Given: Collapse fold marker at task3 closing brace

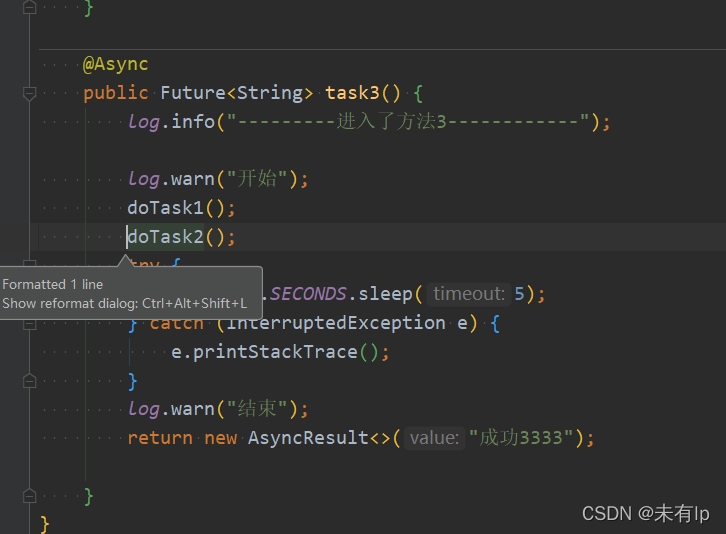Looking at the screenshot, I should pos(30,496).
